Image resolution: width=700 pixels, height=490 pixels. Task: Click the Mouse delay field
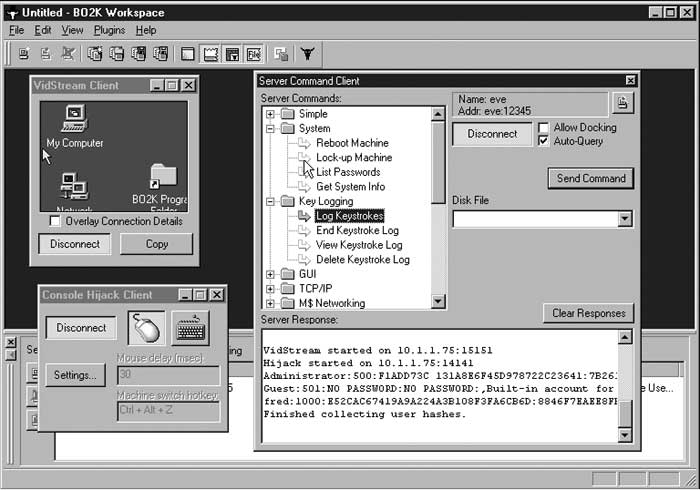tap(168, 375)
